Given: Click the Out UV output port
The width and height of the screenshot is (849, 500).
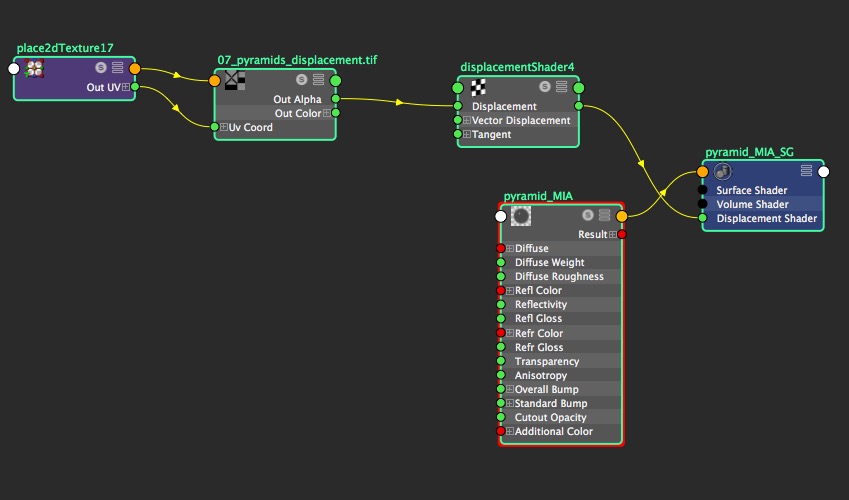Looking at the screenshot, I should (x=135, y=87).
